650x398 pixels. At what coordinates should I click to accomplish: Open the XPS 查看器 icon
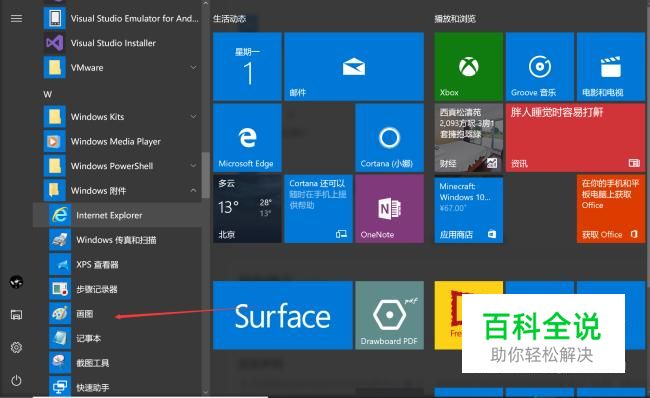click(60, 265)
